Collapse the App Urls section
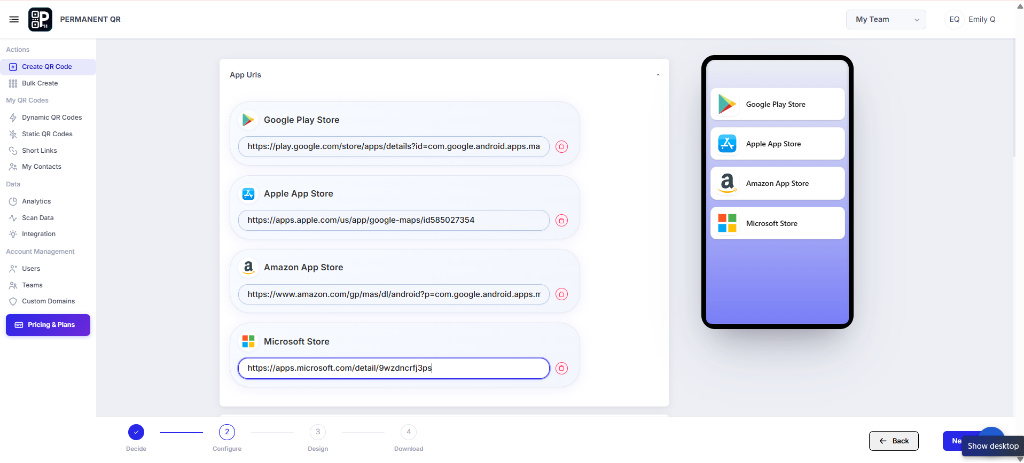This screenshot has height=463, width=1024. pos(658,75)
